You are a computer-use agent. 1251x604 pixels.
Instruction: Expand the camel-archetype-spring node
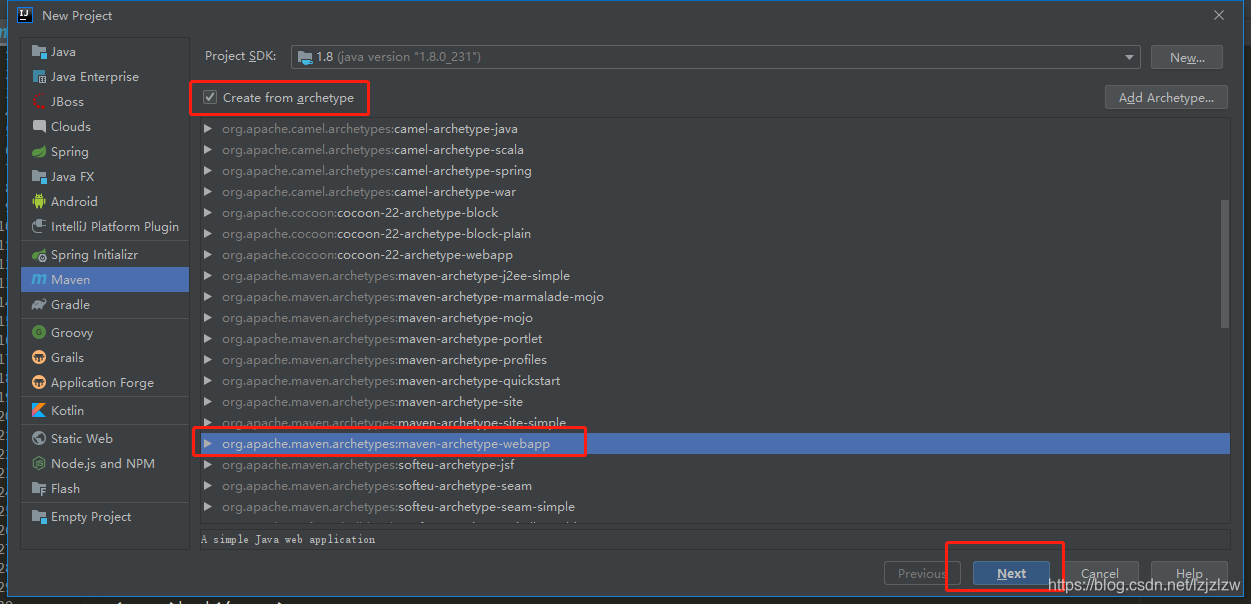(x=208, y=171)
